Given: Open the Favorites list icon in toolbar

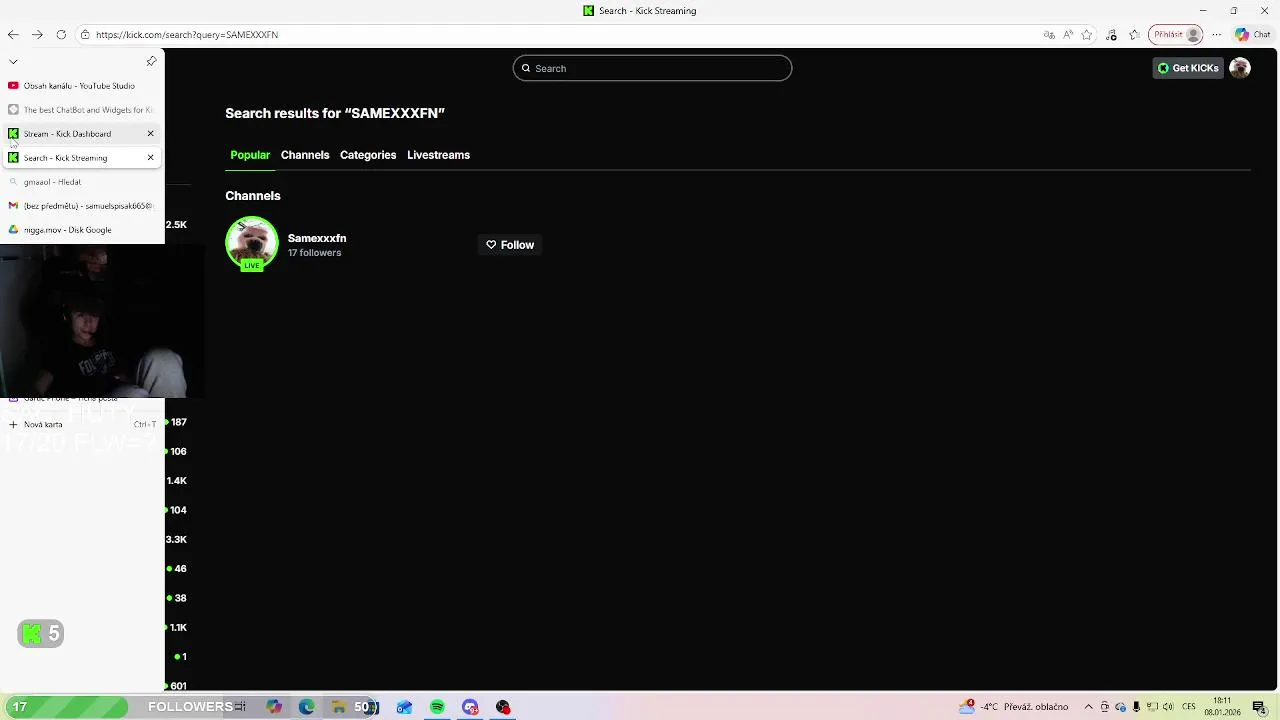Looking at the screenshot, I should coord(1134,34).
